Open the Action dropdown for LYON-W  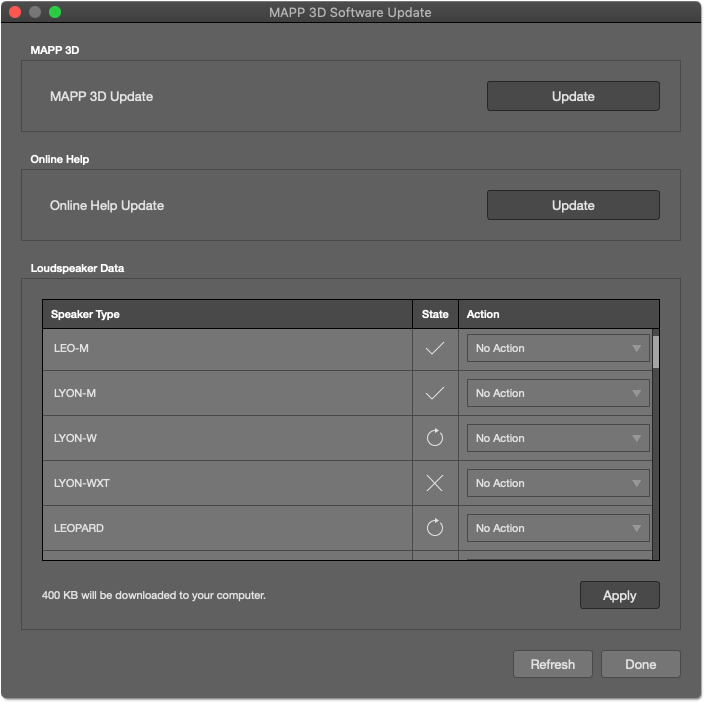(x=558, y=438)
